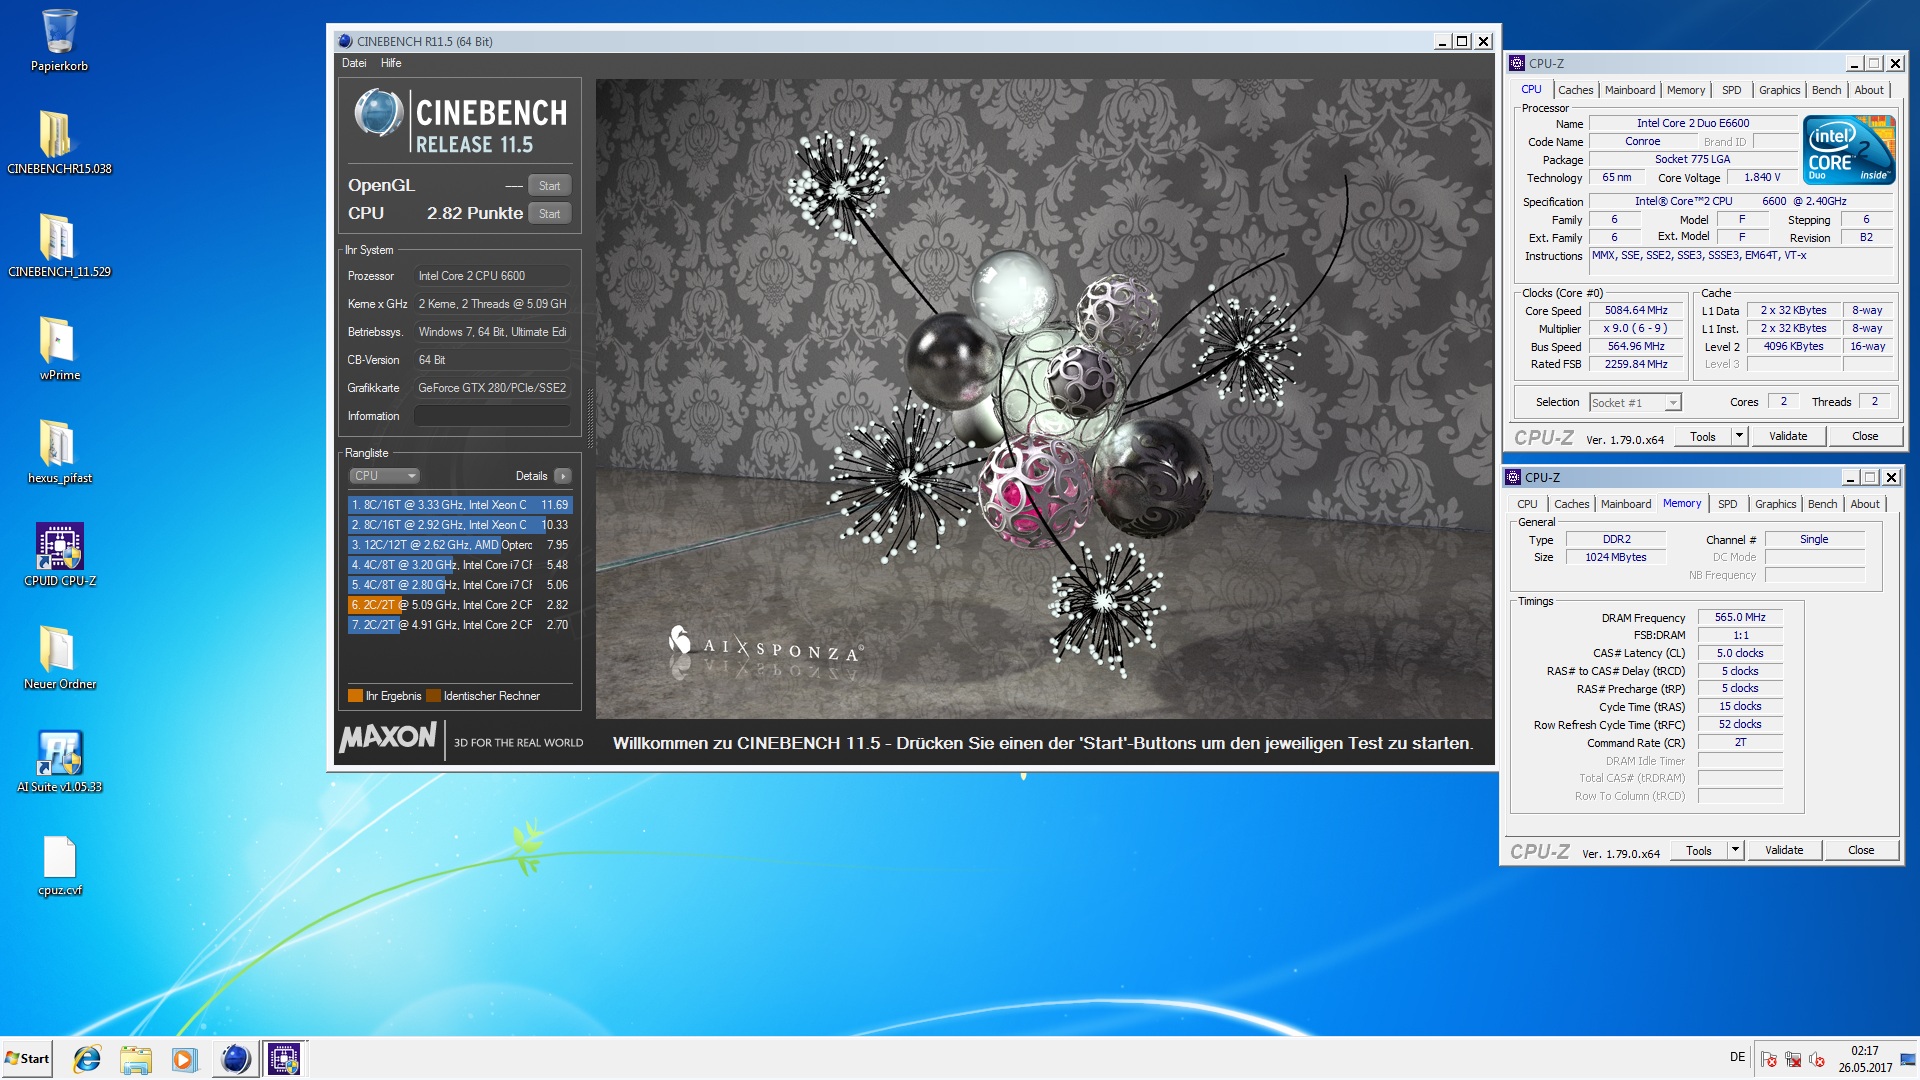Select ranking row 4 with score 5.48
Image resolution: width=1920 pixels, height=1080 pixels.
point(460,565)
